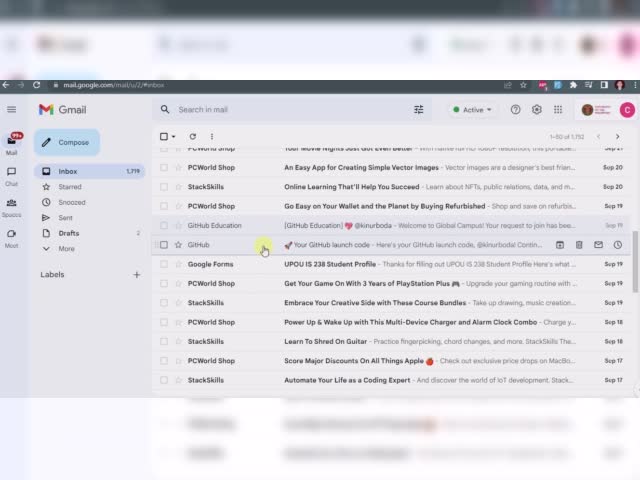Check the Vector Images email checkbox

[164, 167]
